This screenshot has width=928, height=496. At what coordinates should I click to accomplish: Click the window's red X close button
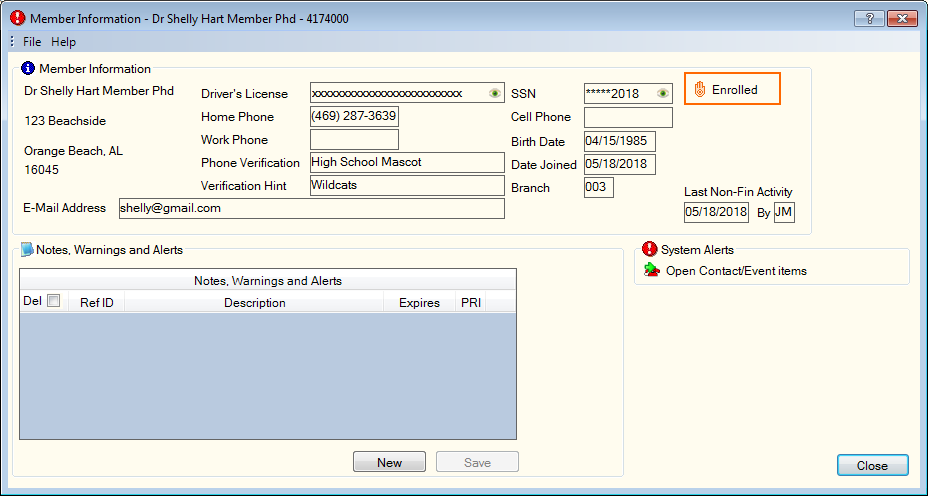[903, 19]
